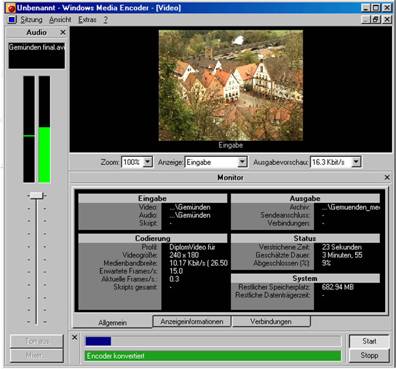Viewport: 396px width, 369px height.
Task: Close the progress bar panel
Action: pos(75,337)
